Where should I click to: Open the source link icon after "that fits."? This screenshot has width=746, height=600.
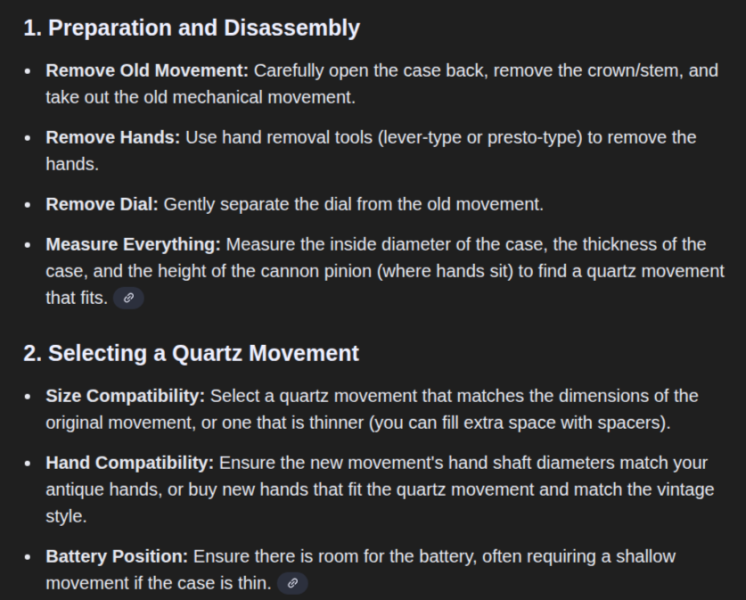pos(129,298)
